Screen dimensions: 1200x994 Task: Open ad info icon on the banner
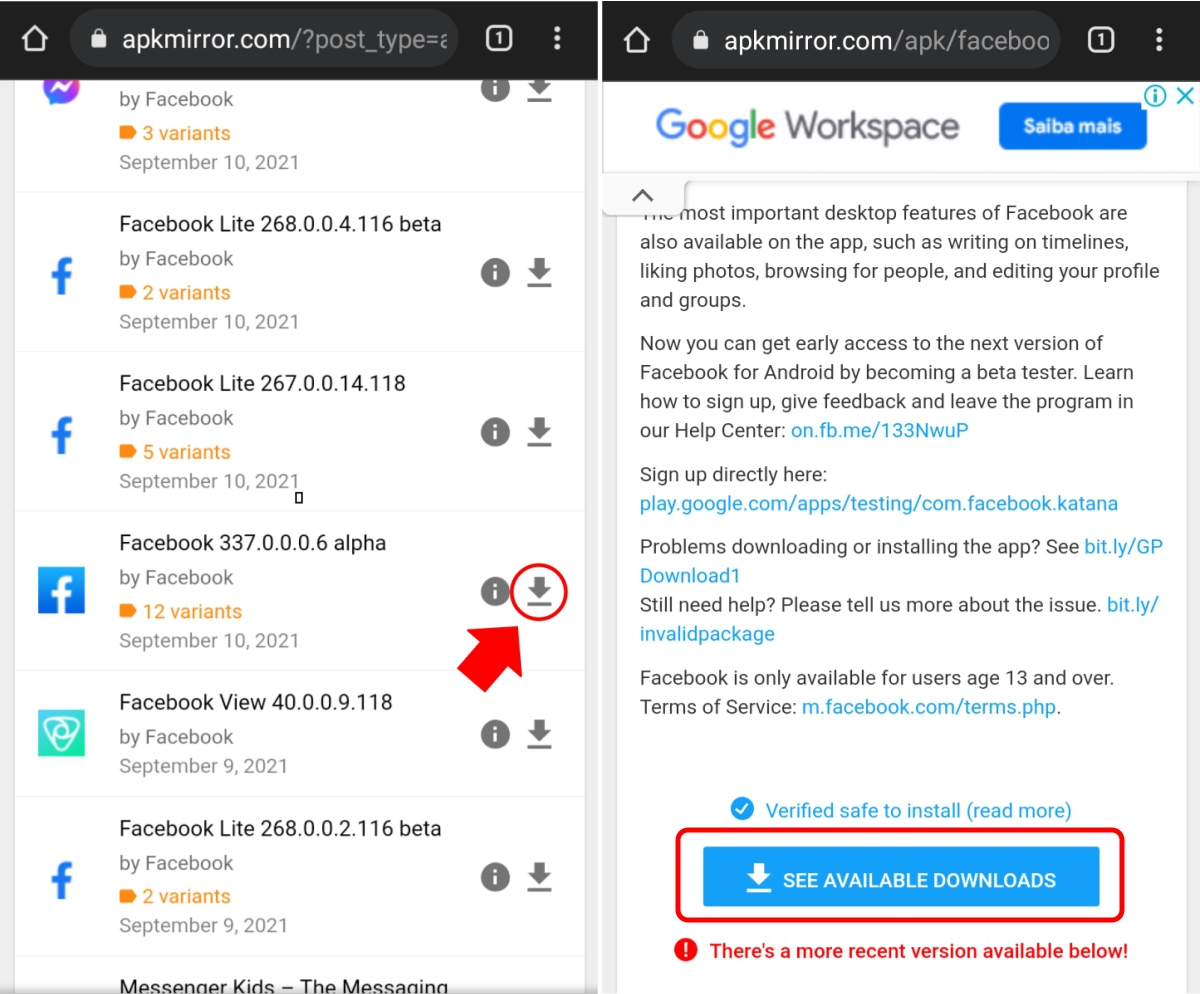(x=1155, y=96)
